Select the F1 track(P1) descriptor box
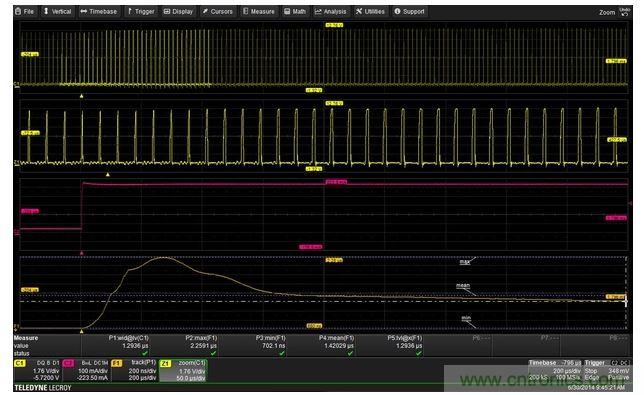 pos(134,370)
